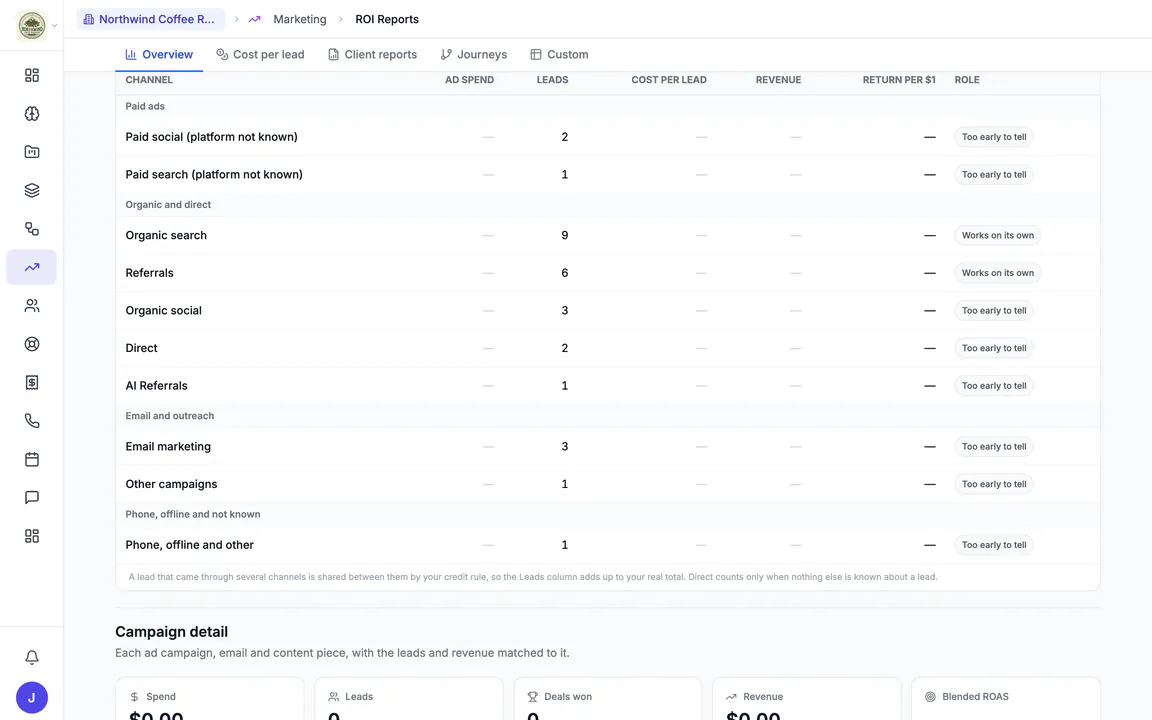Click the LEADS column header

pos(552,80)
